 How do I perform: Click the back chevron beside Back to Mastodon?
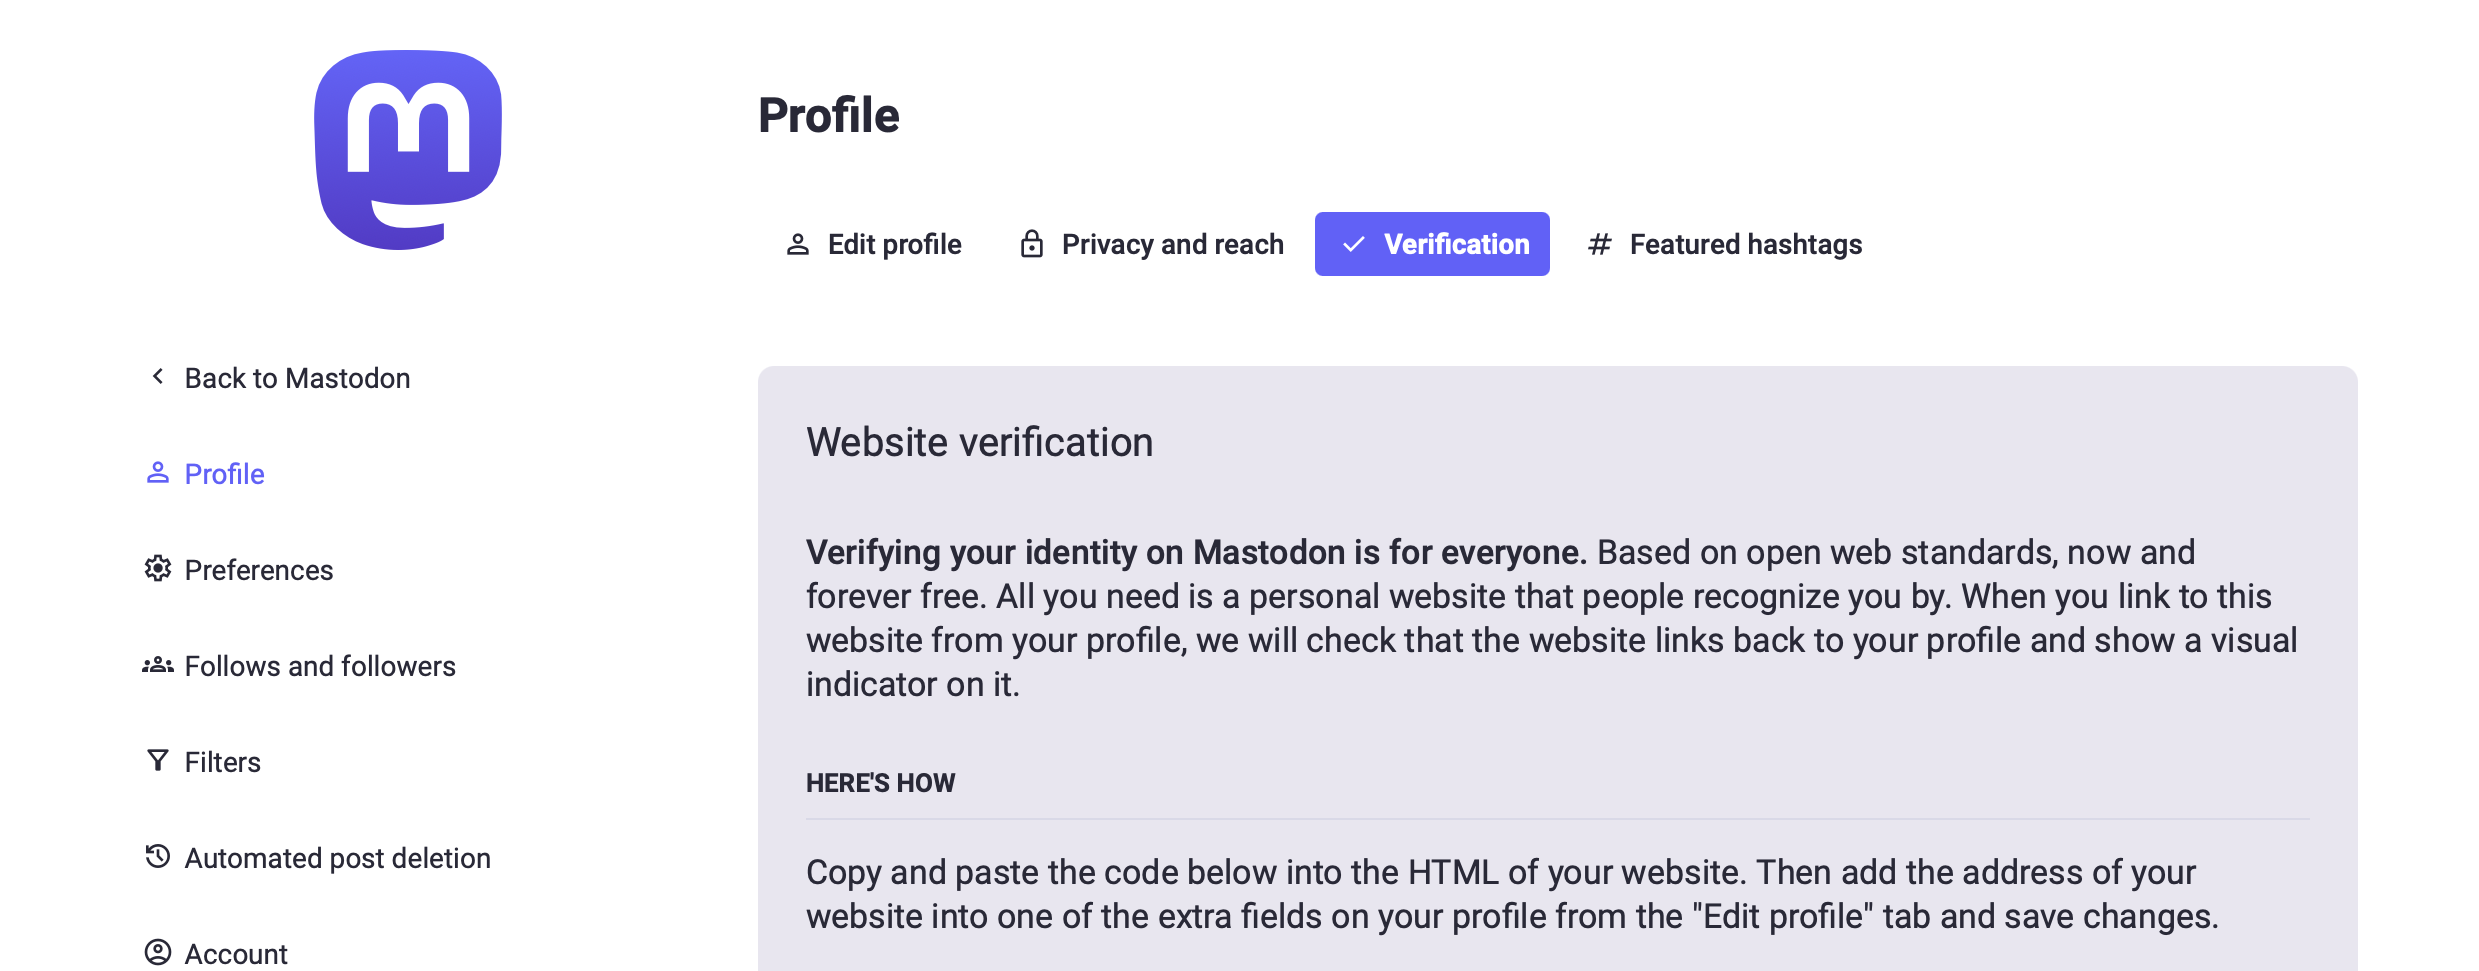click(x=157, y=377)
